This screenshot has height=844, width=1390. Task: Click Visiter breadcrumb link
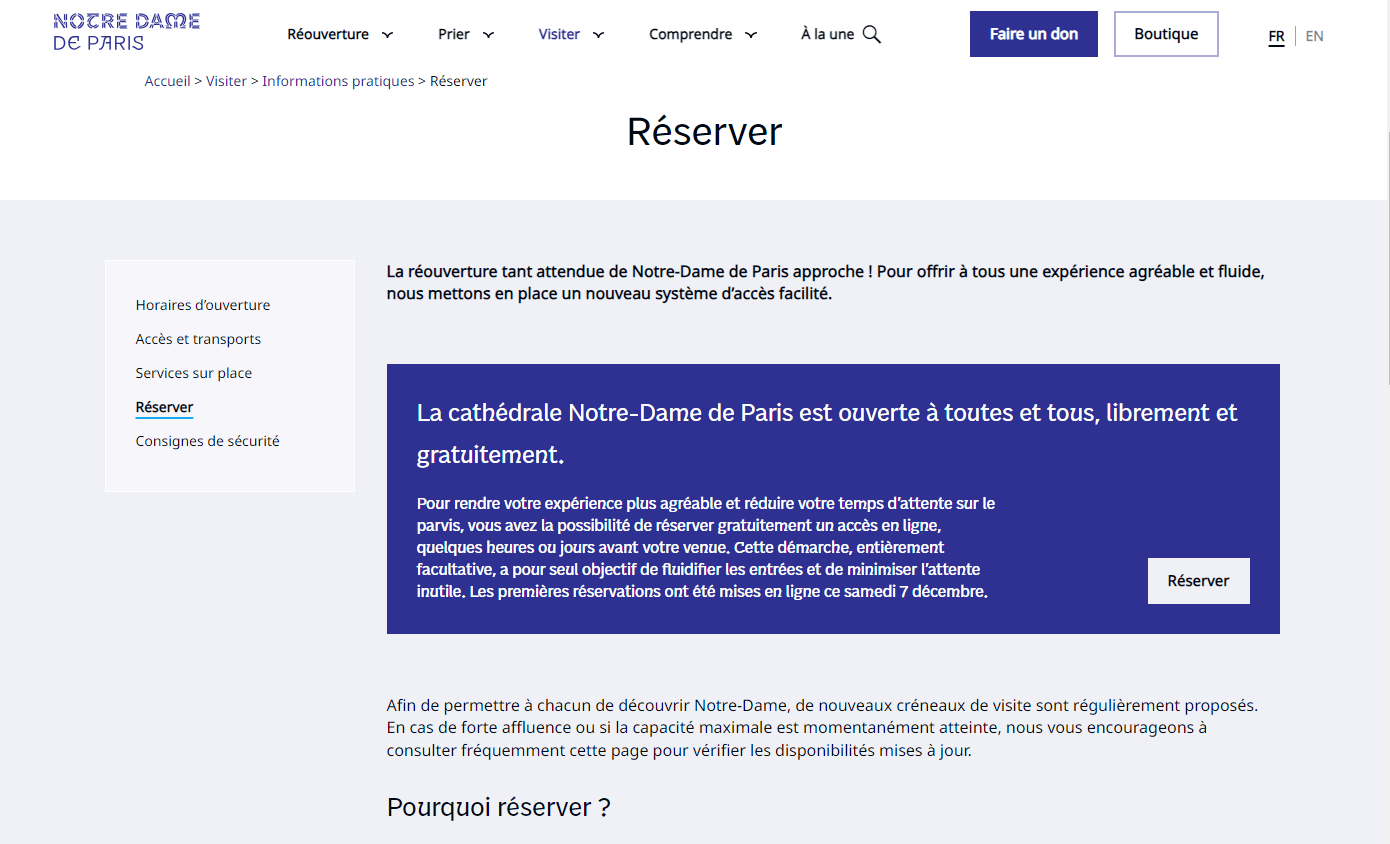click(x=226, y=81)
